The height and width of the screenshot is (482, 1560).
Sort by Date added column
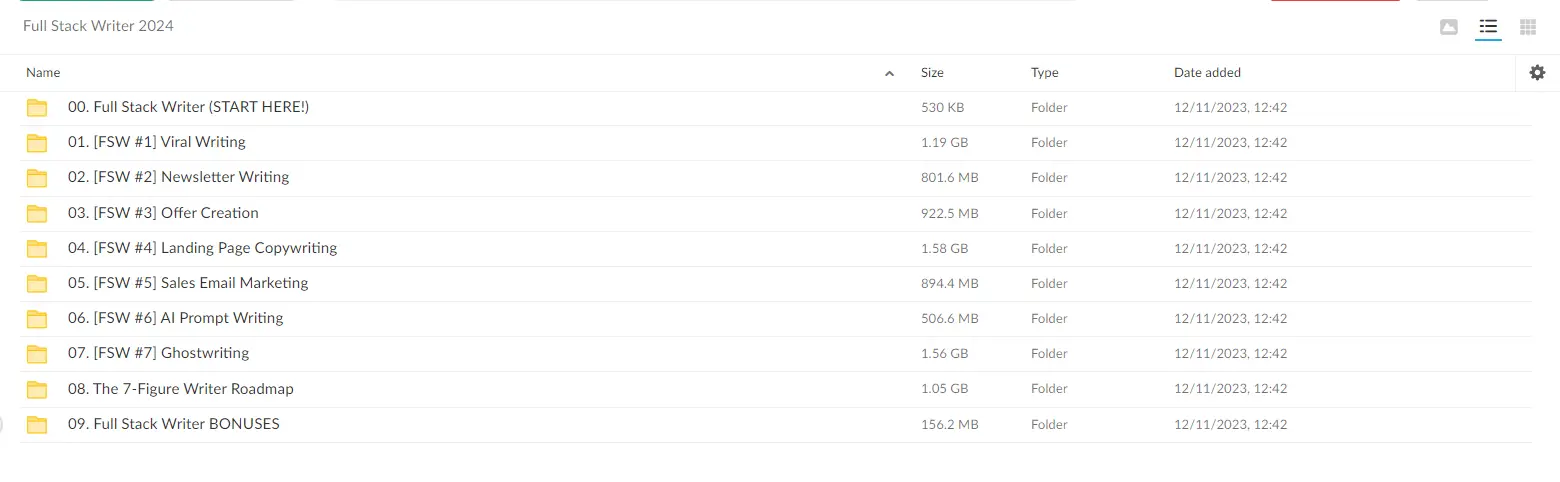tap(1207, 73)
